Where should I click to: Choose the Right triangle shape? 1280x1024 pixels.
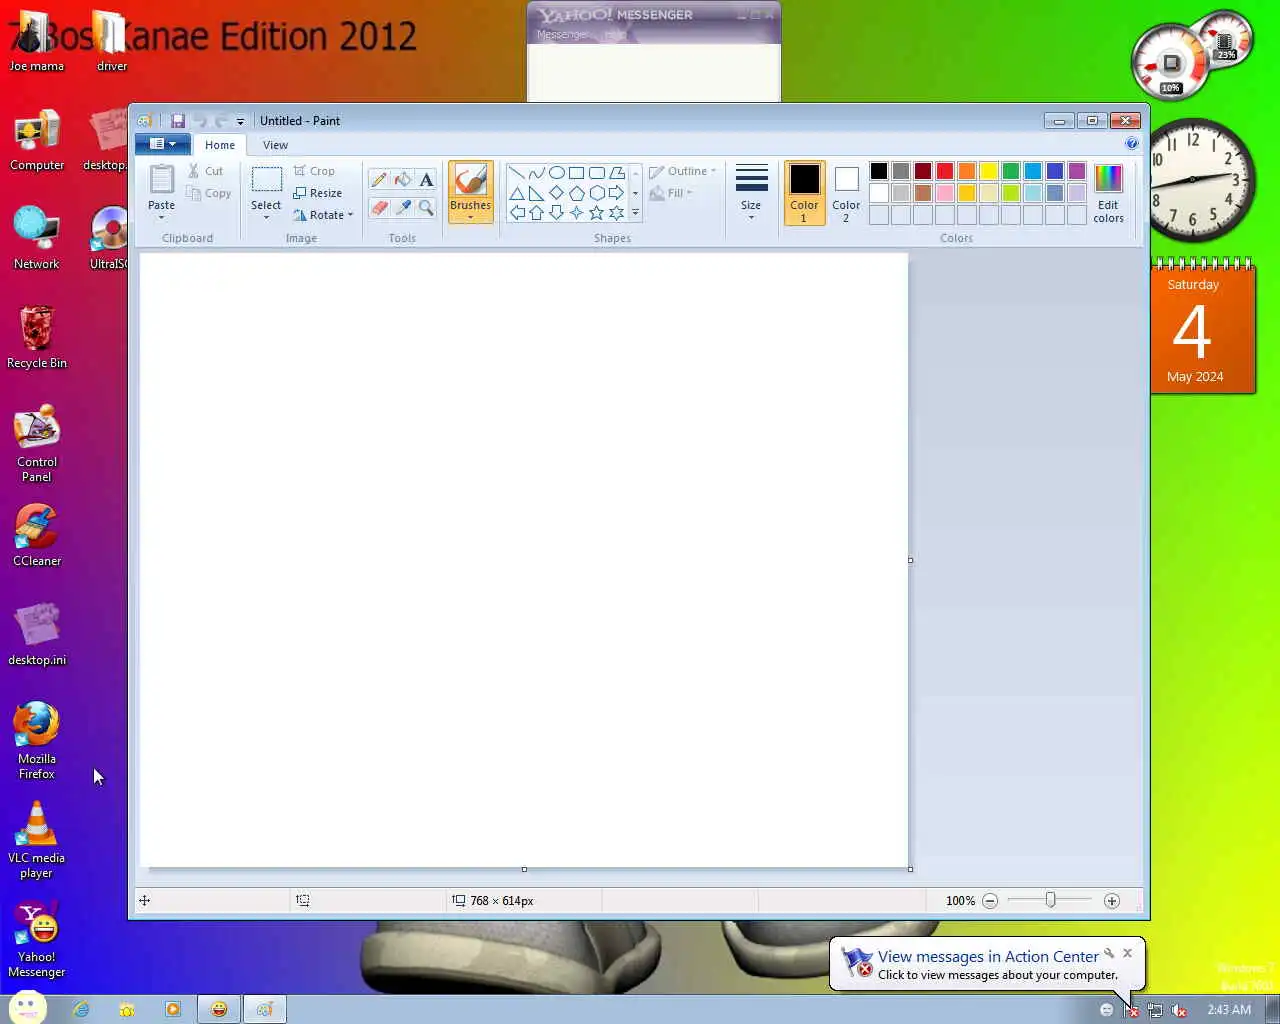click(x=537, y=193)
